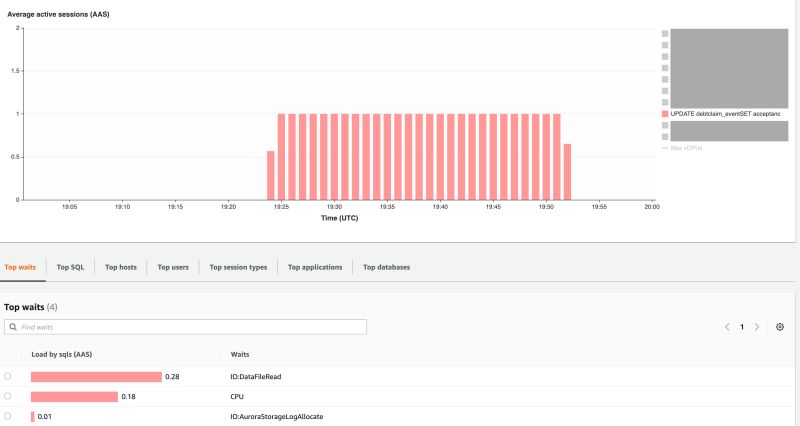
Task: Click the Max vCPUs legend entry
Action: tap(682, 148)
